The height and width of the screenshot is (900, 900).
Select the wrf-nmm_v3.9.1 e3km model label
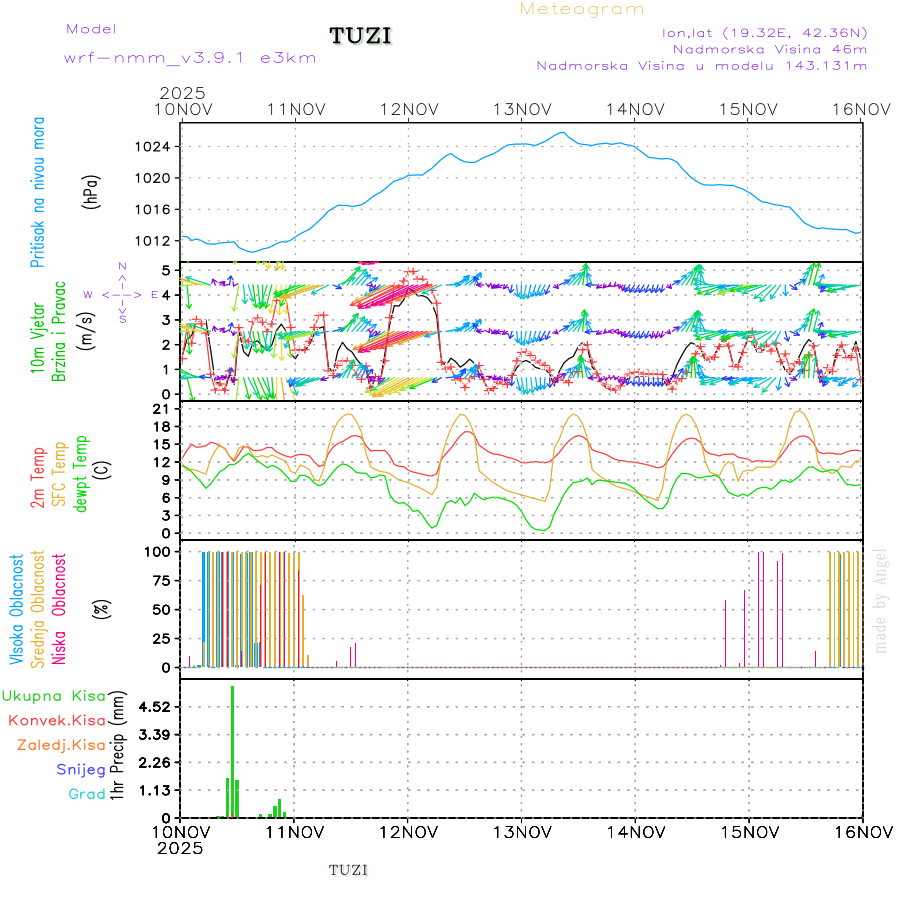[190, 57]
